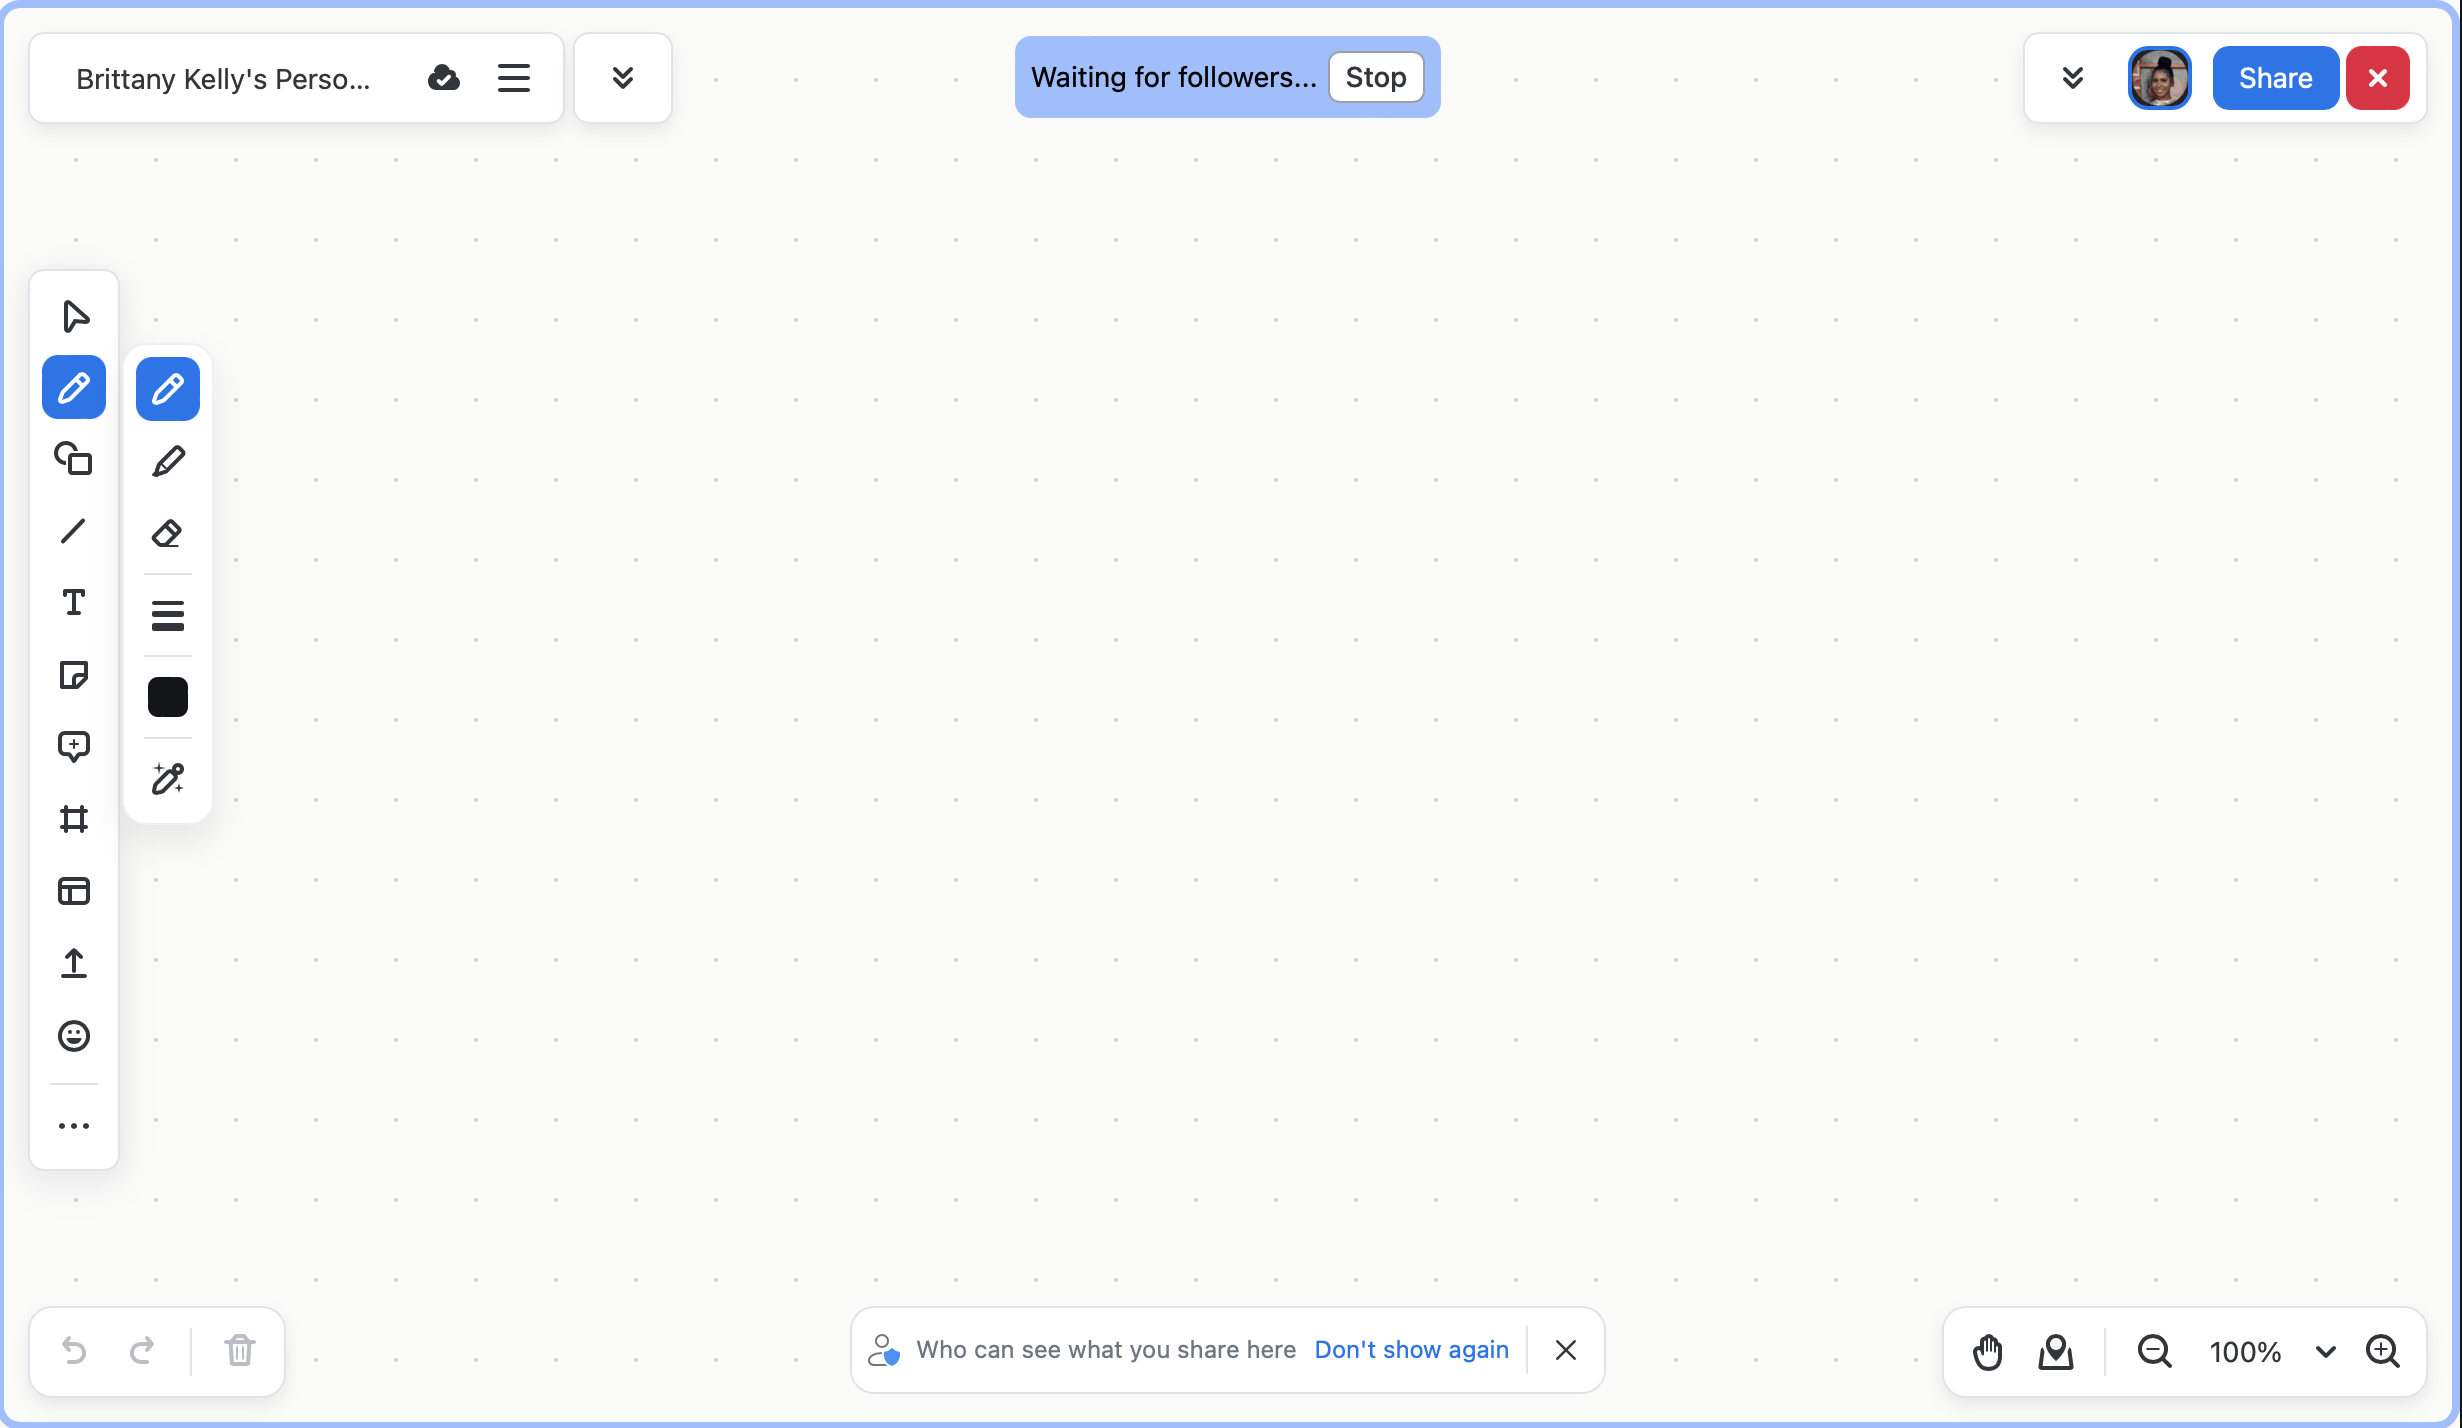Click the upload icon
Image resolution: width=2462 pixels, height=1428 pixels.
74,963
